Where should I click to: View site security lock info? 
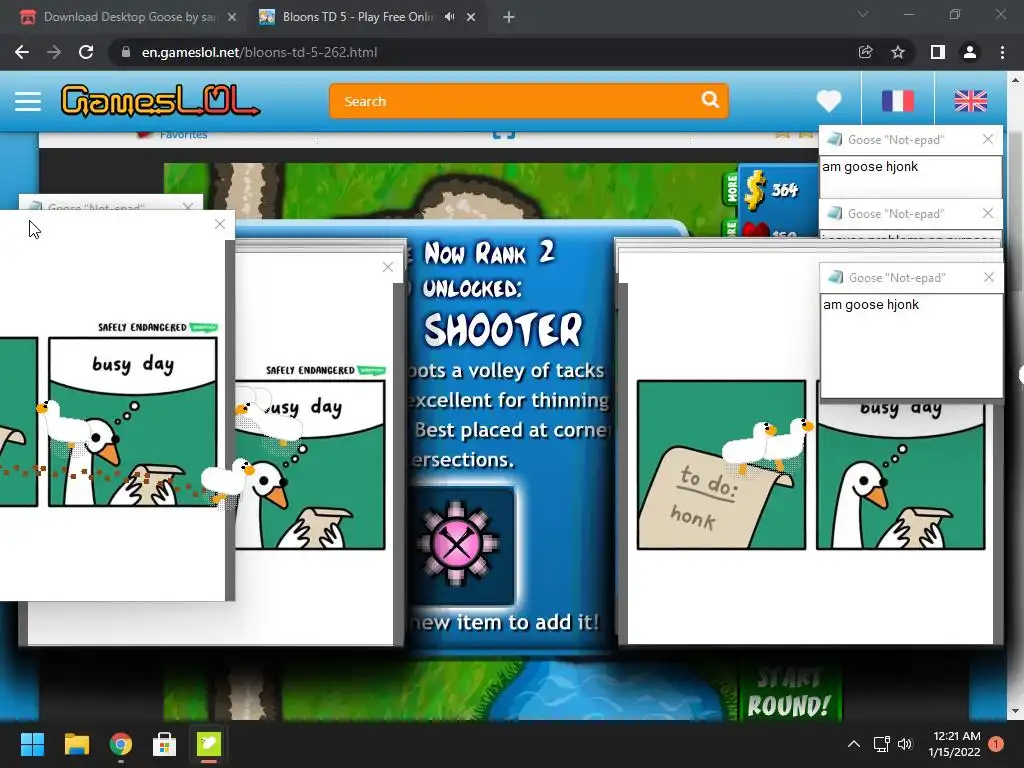[x=126, y=52]
